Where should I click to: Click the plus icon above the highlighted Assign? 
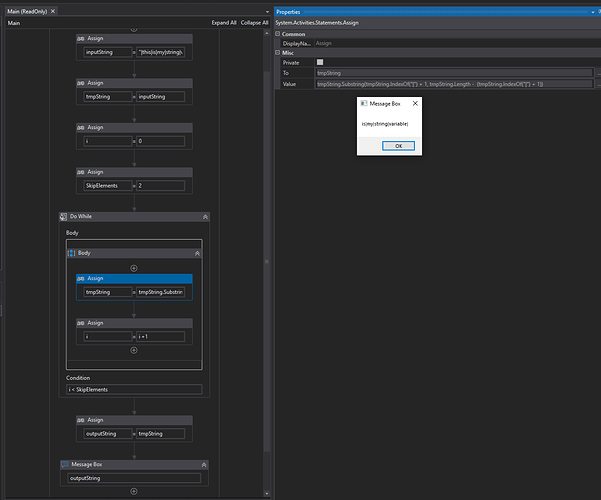click(x=134, y=268)
